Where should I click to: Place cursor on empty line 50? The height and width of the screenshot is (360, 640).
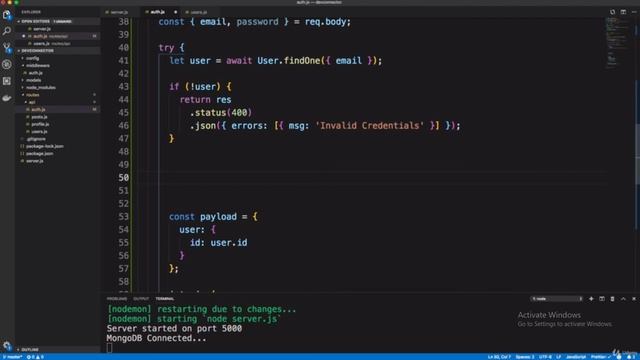(371, 178)
